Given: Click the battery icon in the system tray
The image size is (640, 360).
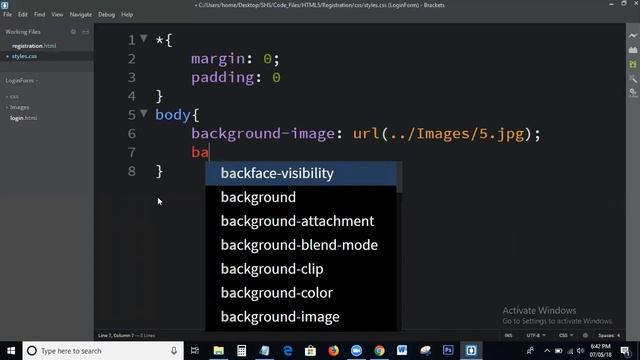Looking at the screenshot, I should 558,351.
